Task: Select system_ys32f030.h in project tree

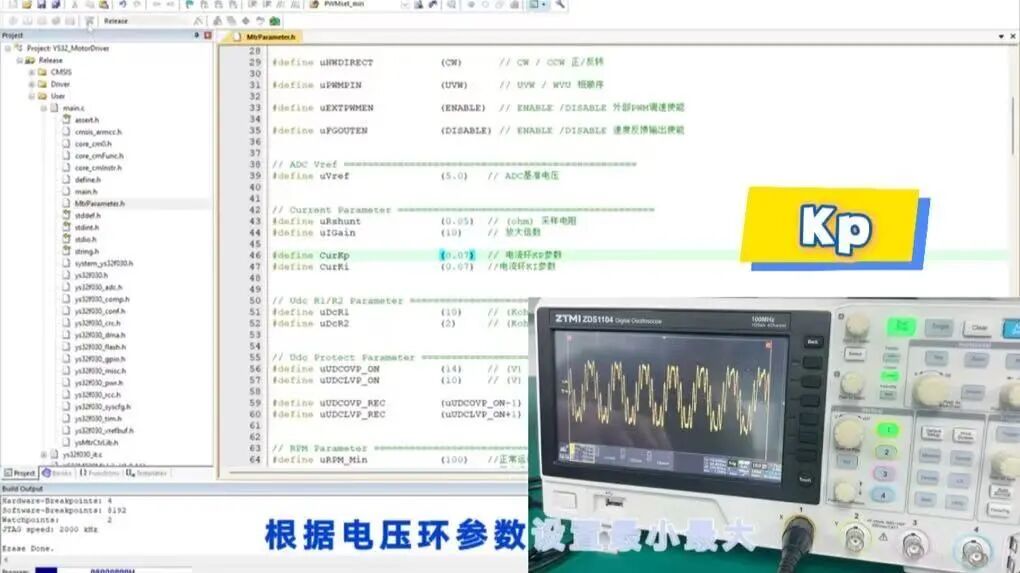Action: [x=103, y=263]
